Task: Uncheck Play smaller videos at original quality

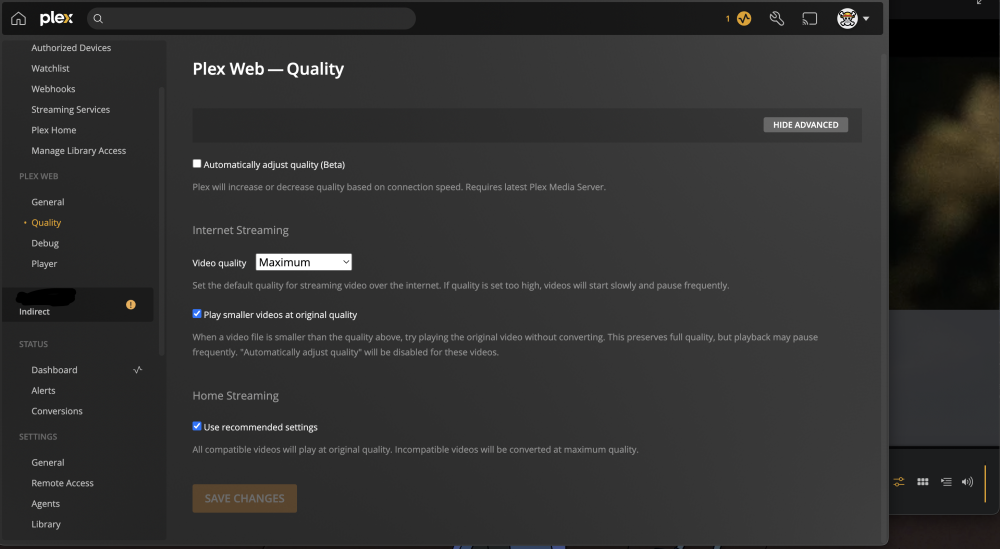Action: pyautogui.click(x=197, y=314)
